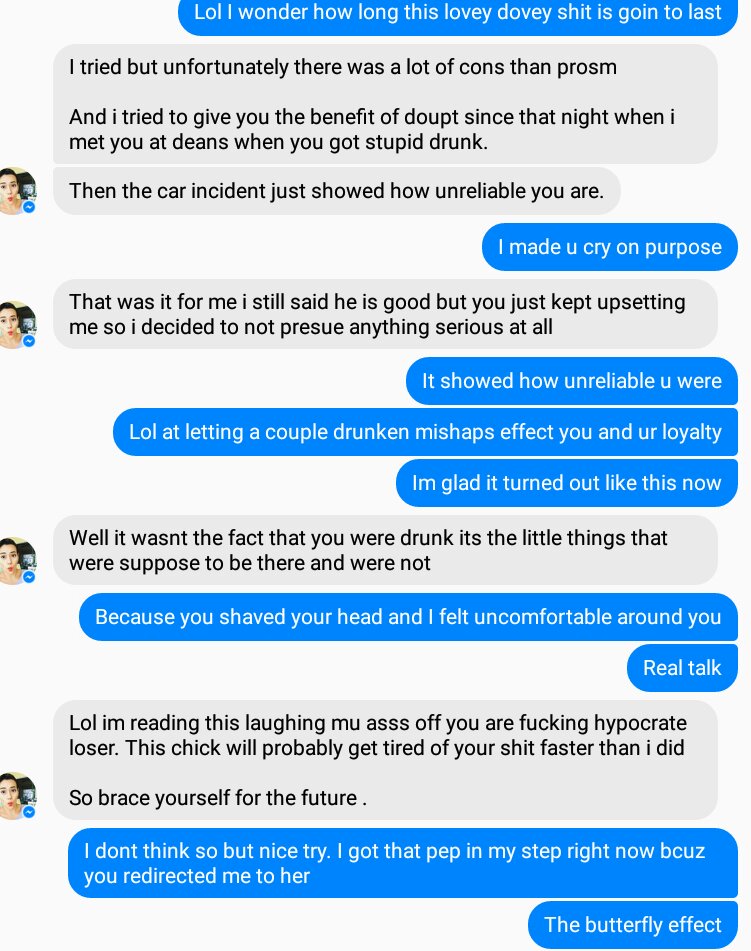Tap 'Then the car incident' gray message

click(337, 191)
